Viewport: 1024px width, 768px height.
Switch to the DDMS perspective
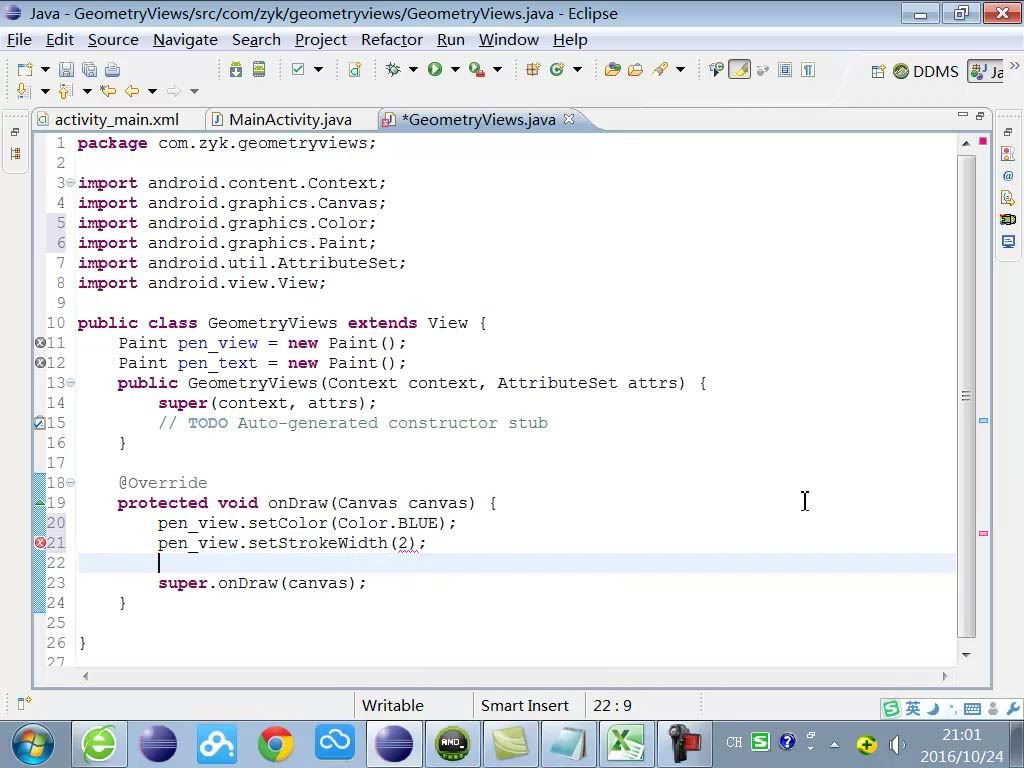click(925, 71)
